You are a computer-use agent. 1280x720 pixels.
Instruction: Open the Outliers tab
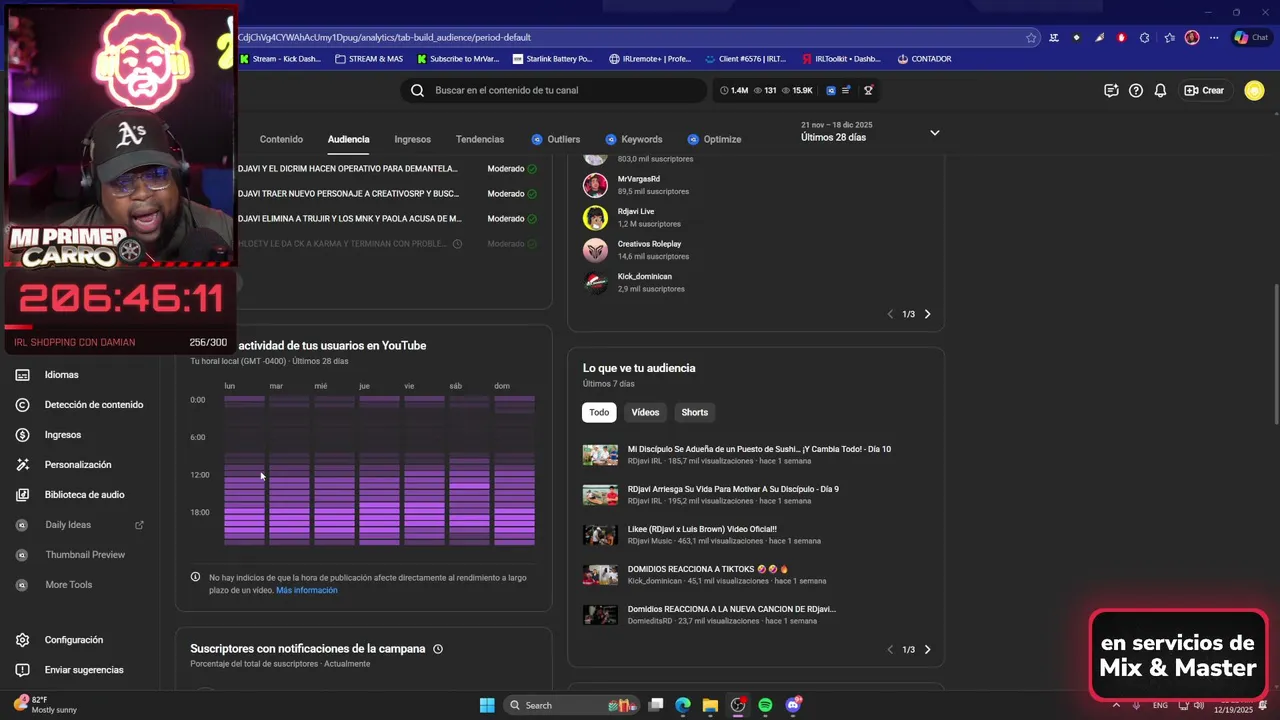556,140
